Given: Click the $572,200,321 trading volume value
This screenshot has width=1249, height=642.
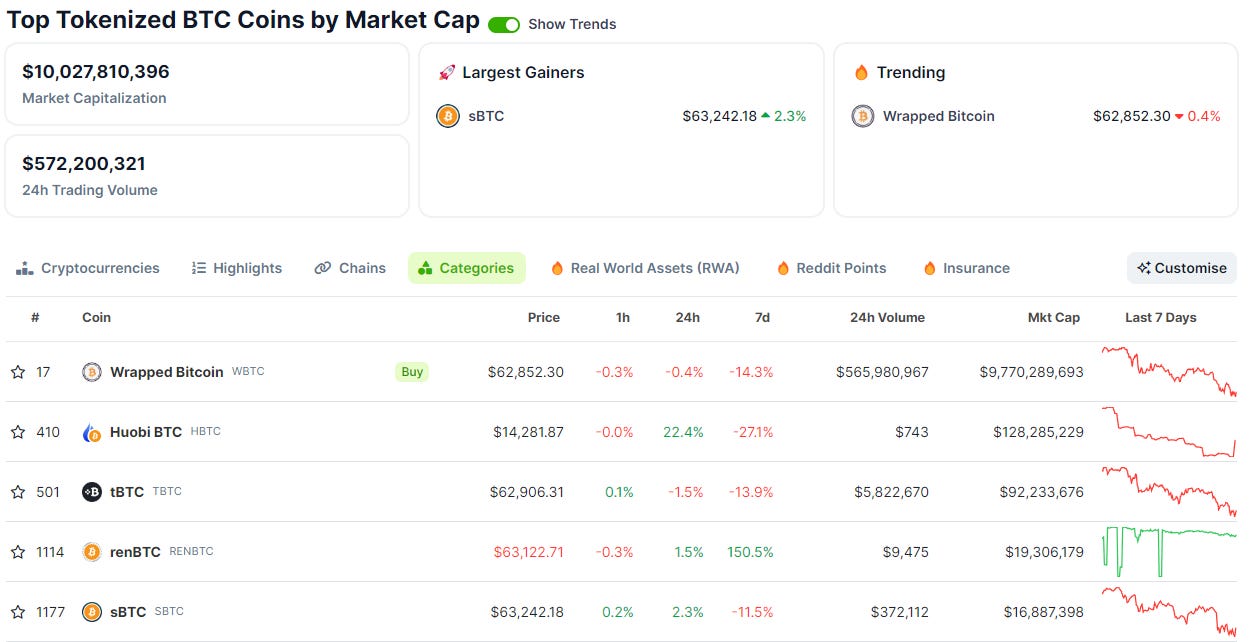Looking at the screenshot, I should pos(84,164).
